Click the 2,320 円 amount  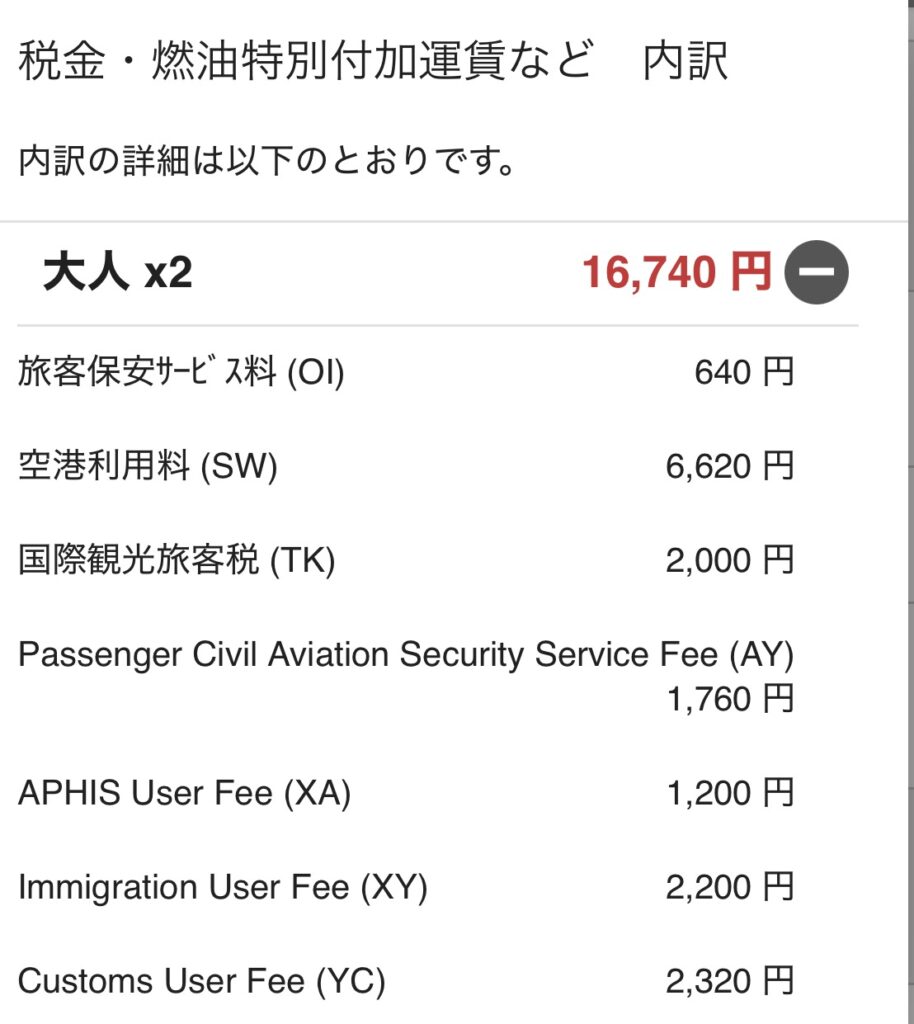(730, 981)
